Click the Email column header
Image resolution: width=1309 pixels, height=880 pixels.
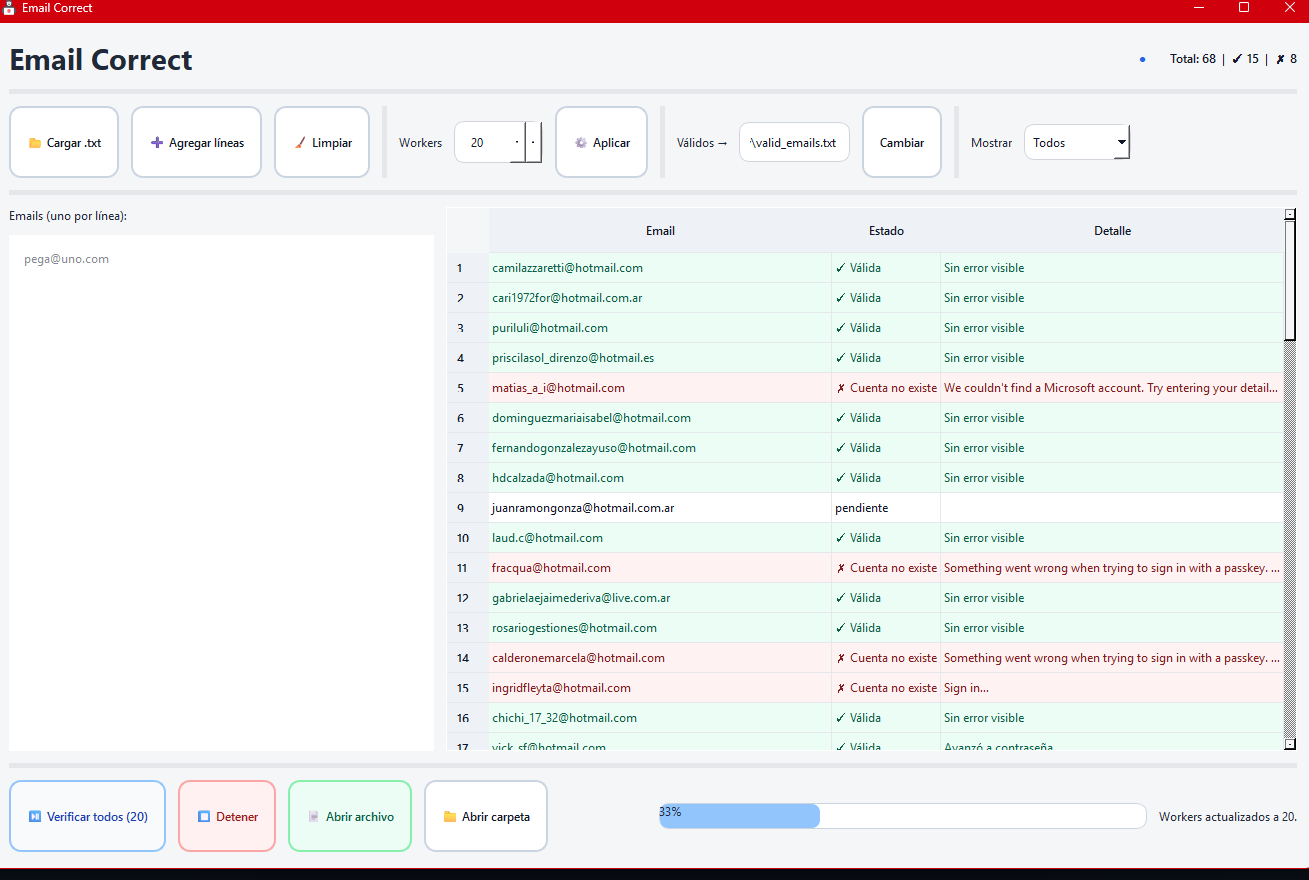(x=660, y=231)
